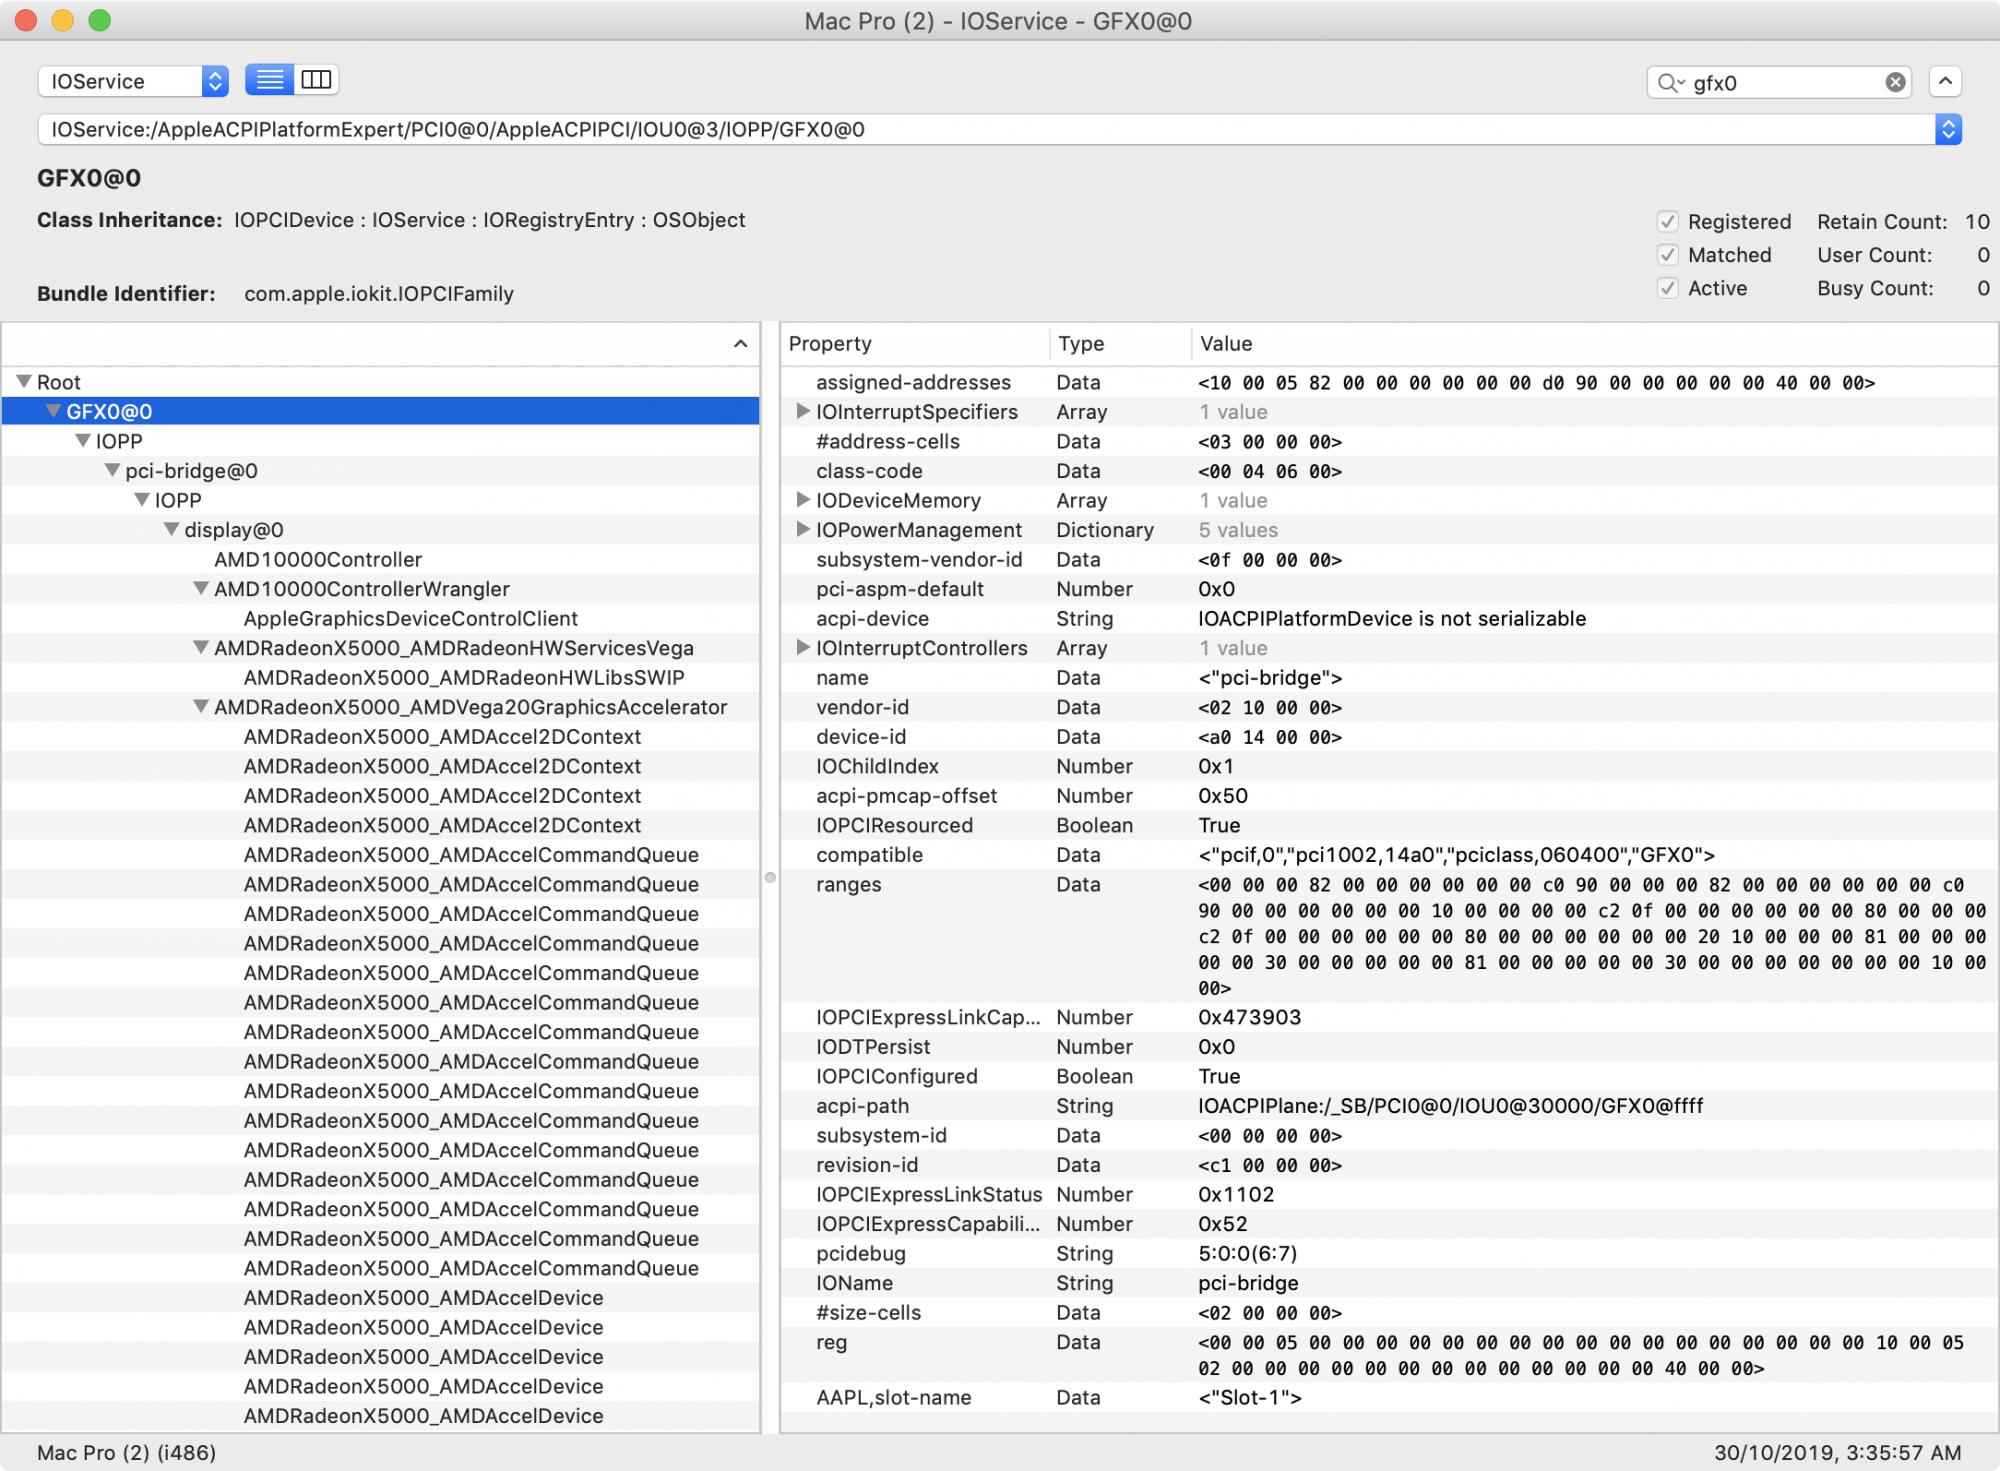Viewport: 2000px width, 1471px height.
Task: Expand the IODeviceMemory property
Action: [x=802, y=499]
